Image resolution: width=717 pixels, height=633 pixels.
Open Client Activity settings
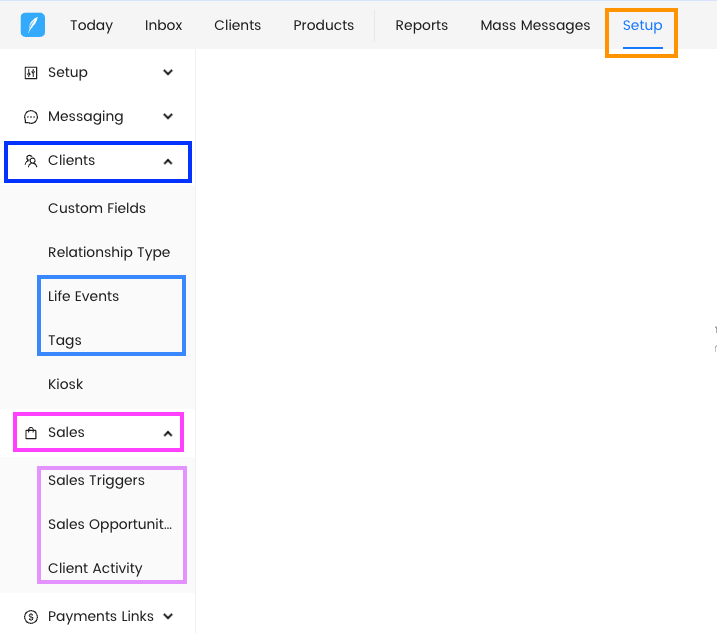(x=95, y=569)
